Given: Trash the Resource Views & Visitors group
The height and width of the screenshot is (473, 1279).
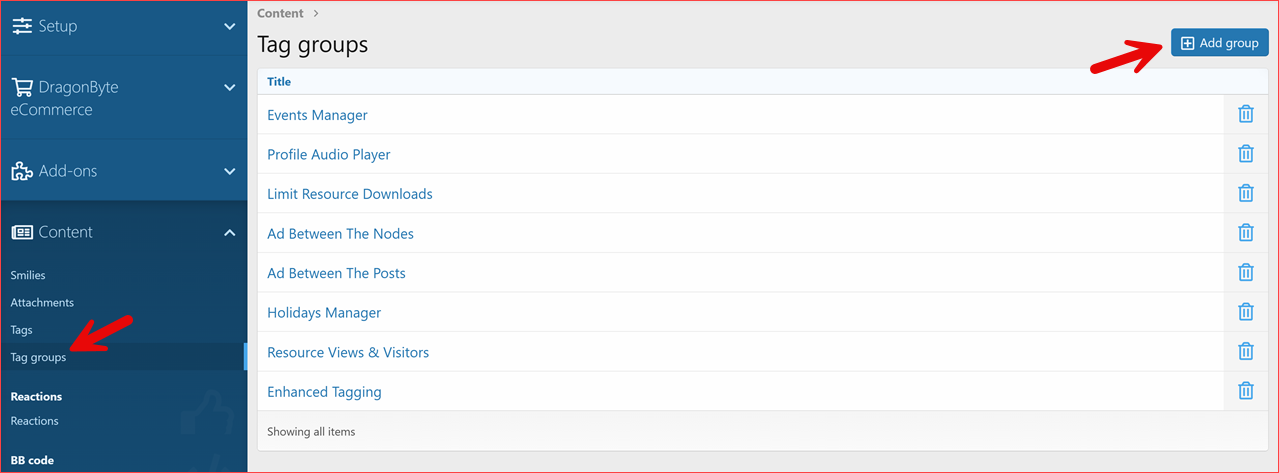Looking at the screenshot, I should (1245, 352).
